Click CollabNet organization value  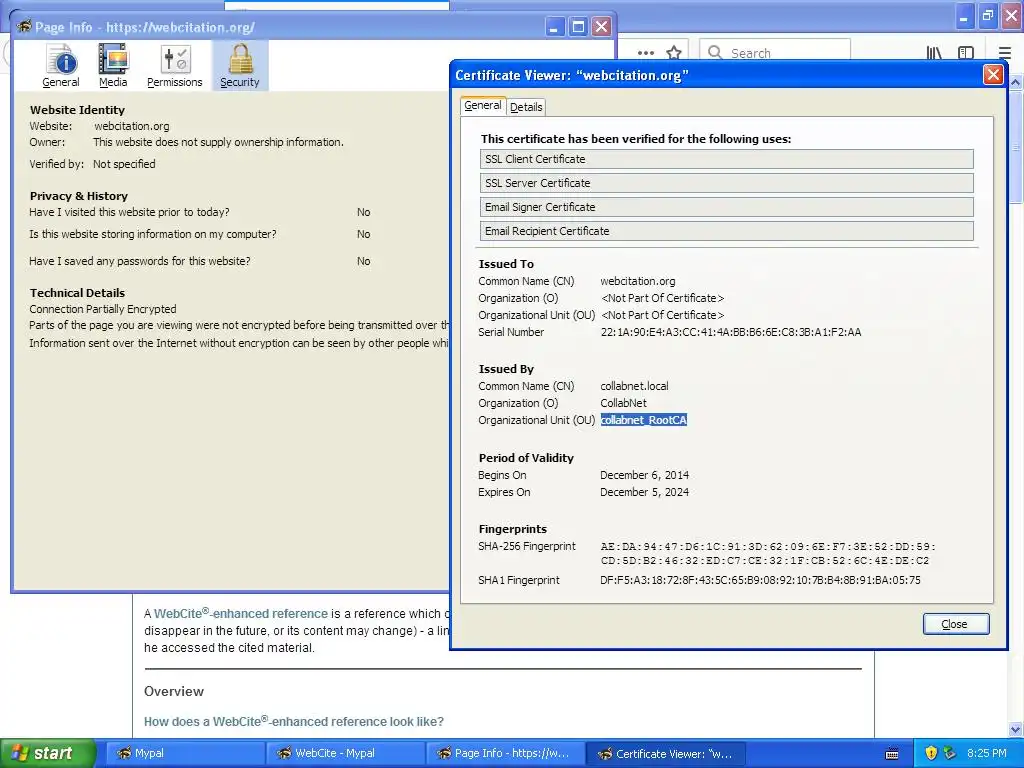point(624,403)
